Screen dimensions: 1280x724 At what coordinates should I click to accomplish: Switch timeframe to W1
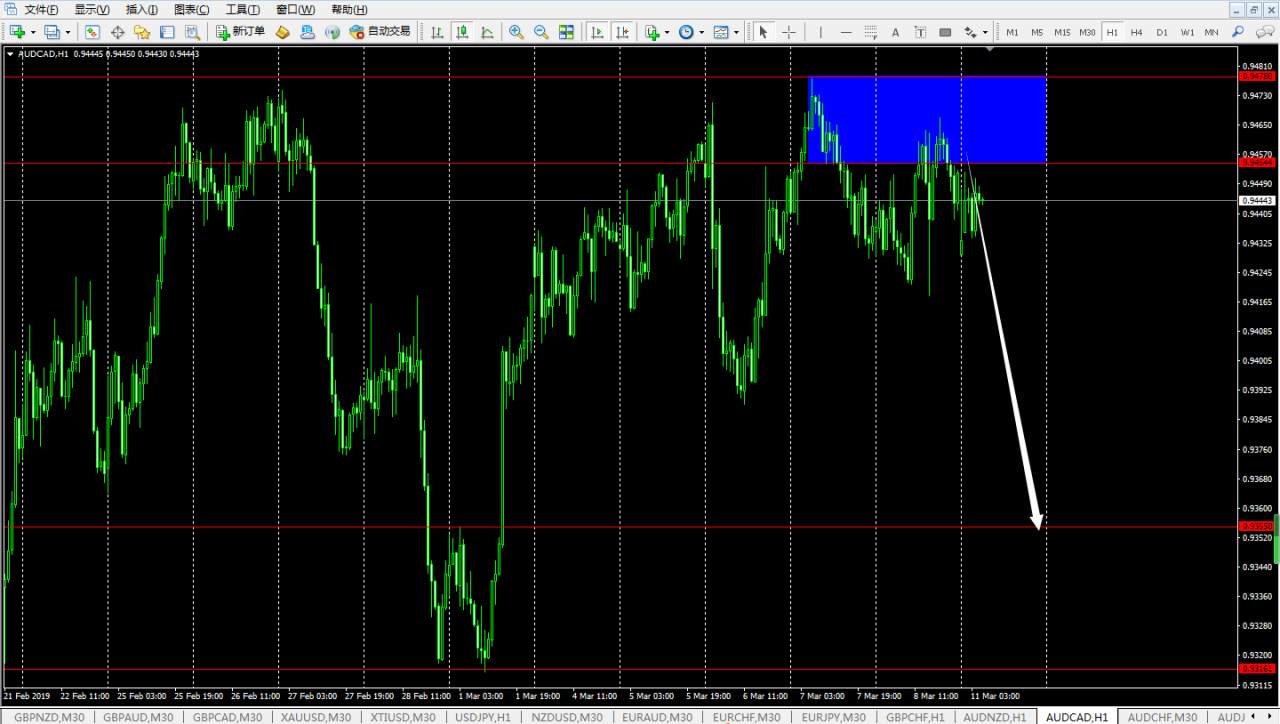tap(1187, 32)
